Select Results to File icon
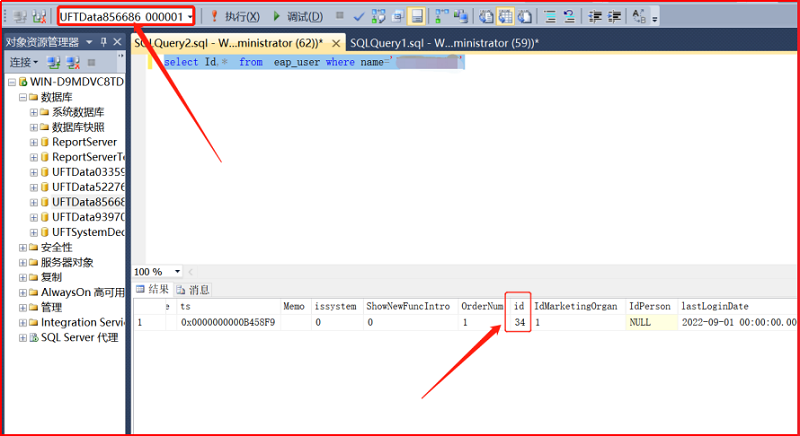The image size is (800, 436). (x=524, y=17)
